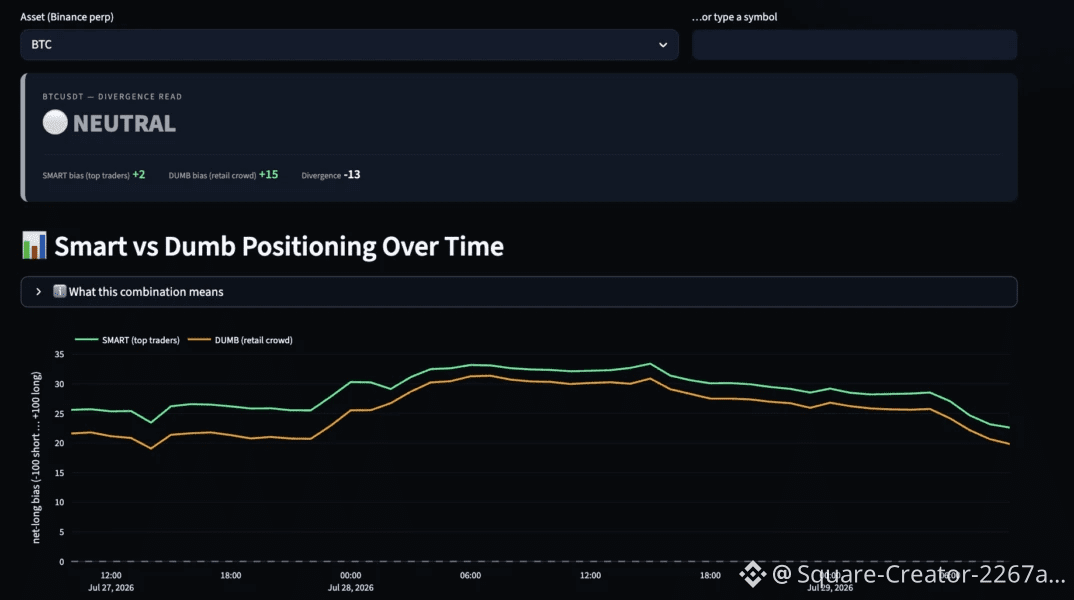This screenshot has width=1074, height=600.
Task: Click the NEUTRAL divergence read heading
Action: click(124, 123)
